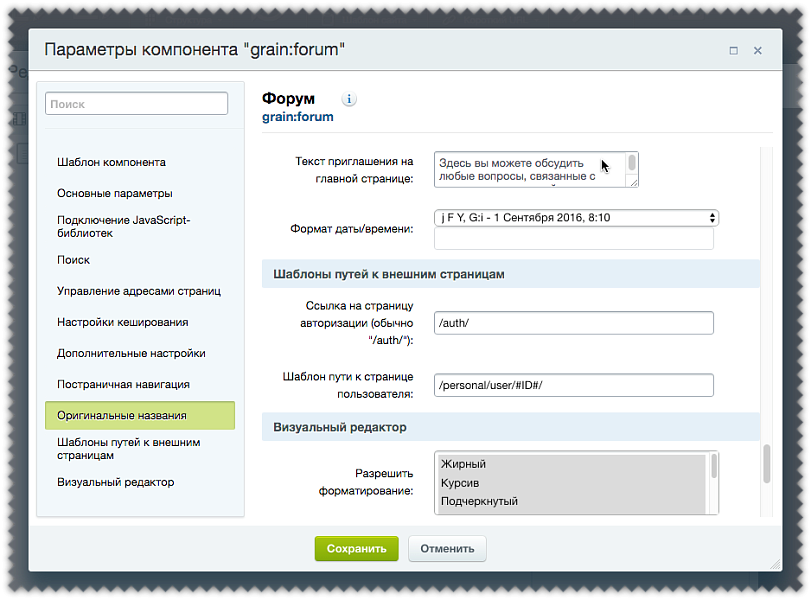Screen dimensions: 811x600
Task: Maximize the component parameters dialog
Action: click(733, 50)
